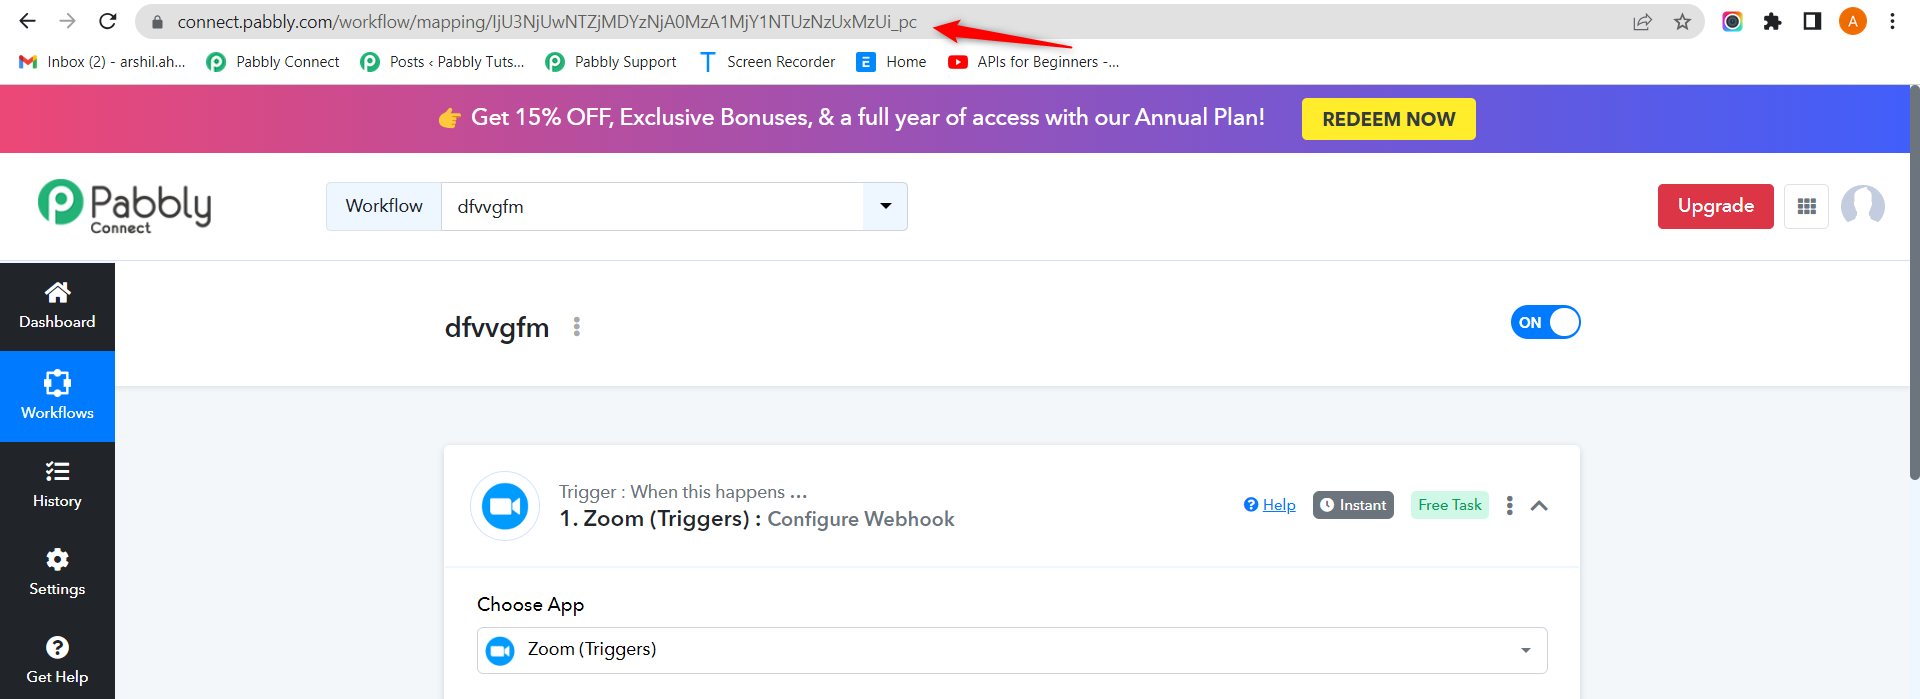Collapse the Zoom trigger step

pyautogui.click(x=1539, y=506)
